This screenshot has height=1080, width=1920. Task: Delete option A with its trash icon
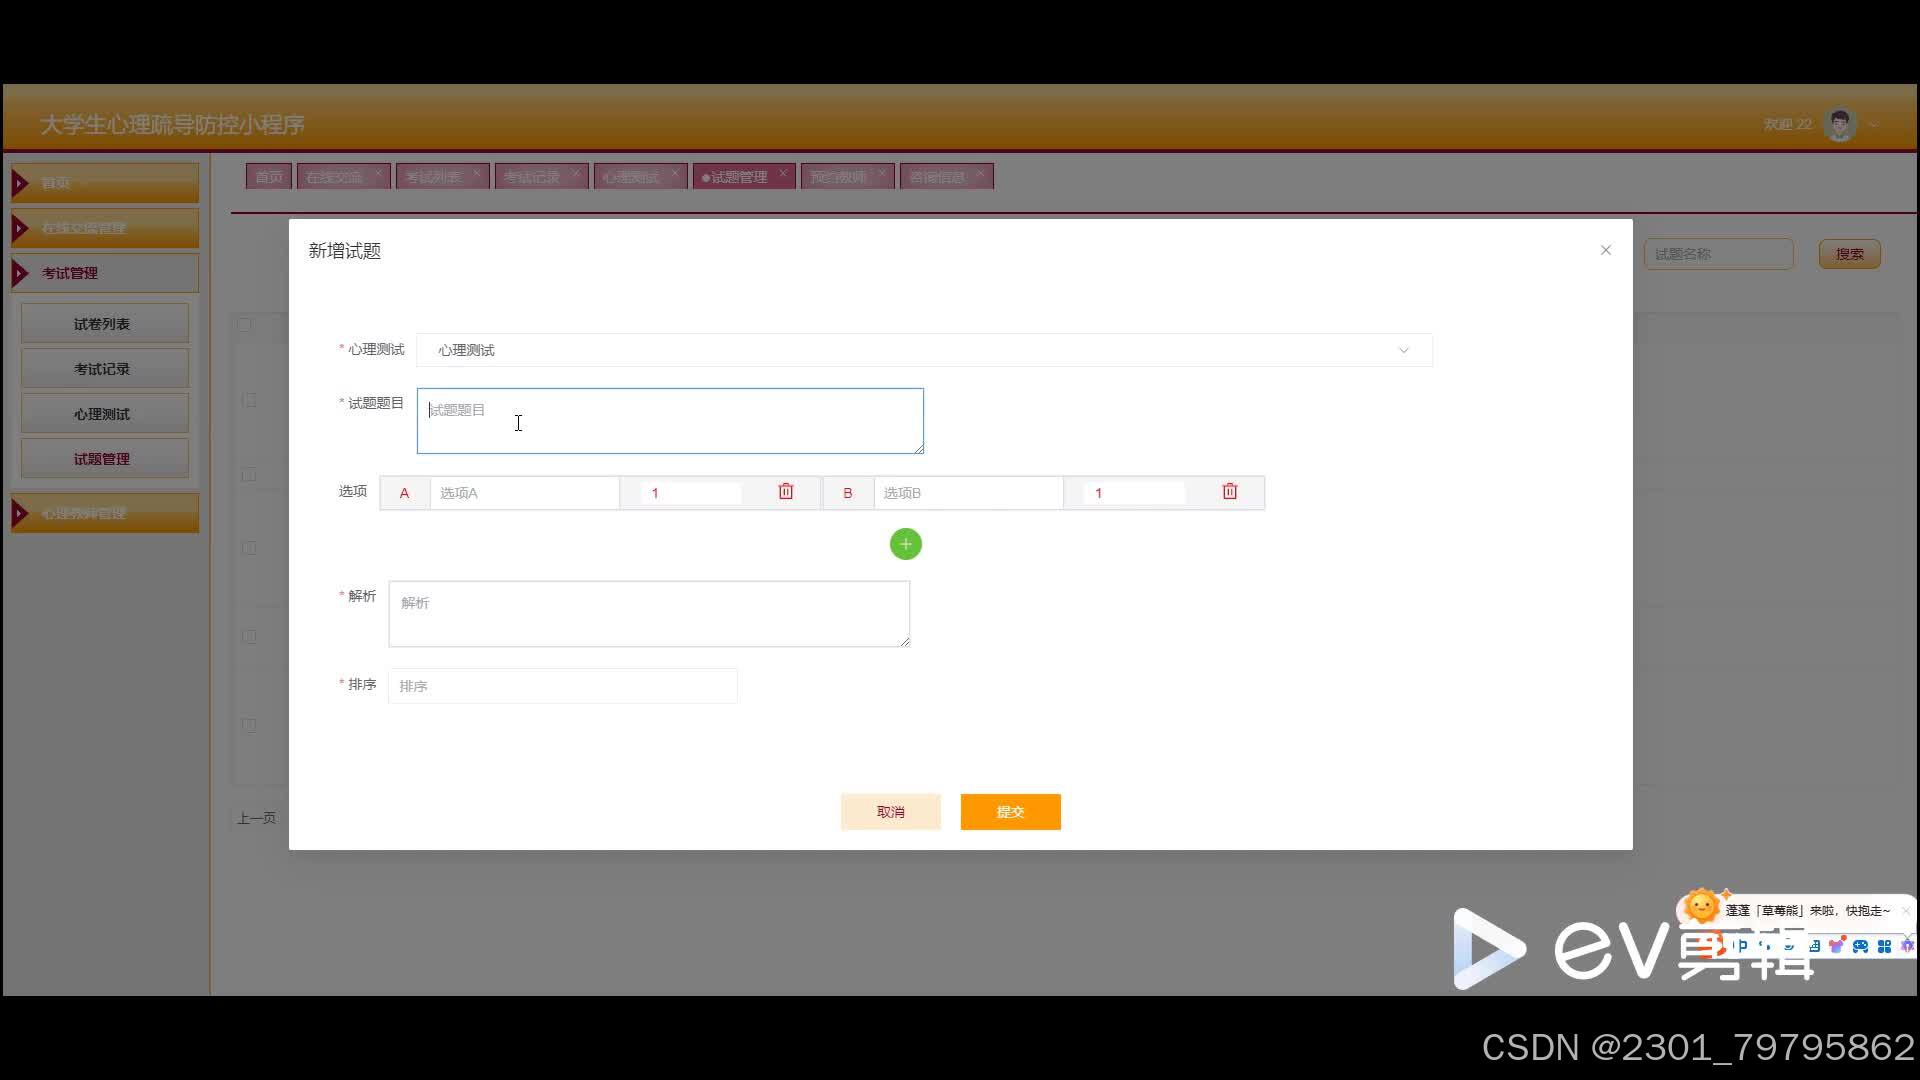(x=785, y=492)
